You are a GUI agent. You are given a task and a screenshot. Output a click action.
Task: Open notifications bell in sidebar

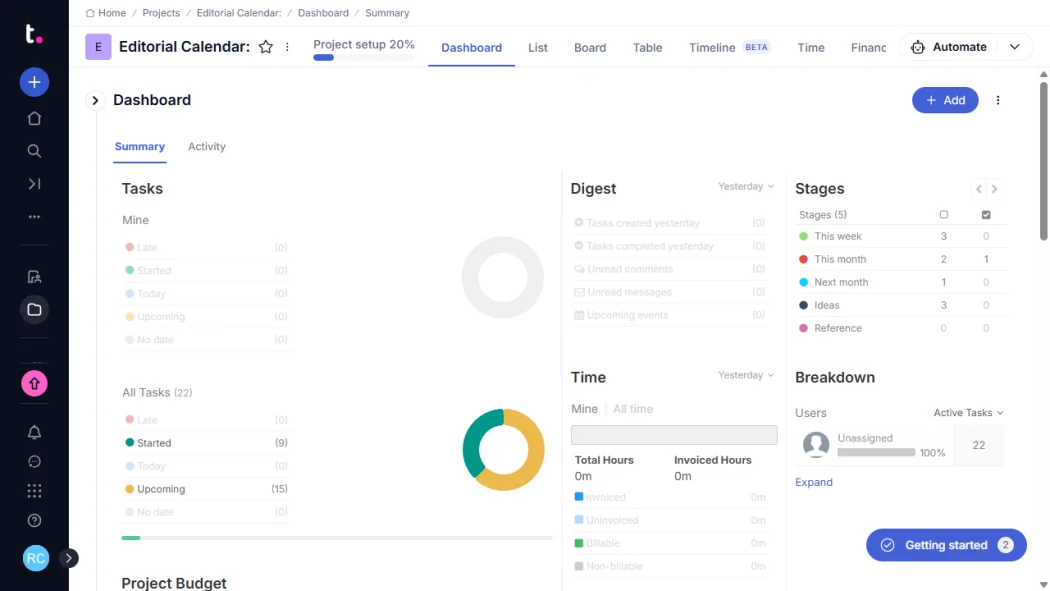(x=34, y=432)
